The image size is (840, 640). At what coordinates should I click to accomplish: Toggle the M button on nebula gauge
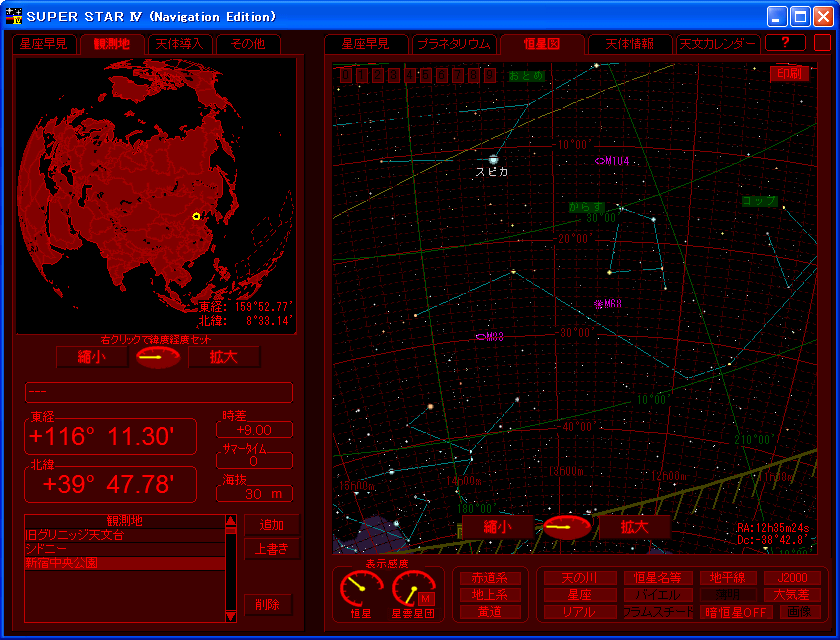point(426,598)
